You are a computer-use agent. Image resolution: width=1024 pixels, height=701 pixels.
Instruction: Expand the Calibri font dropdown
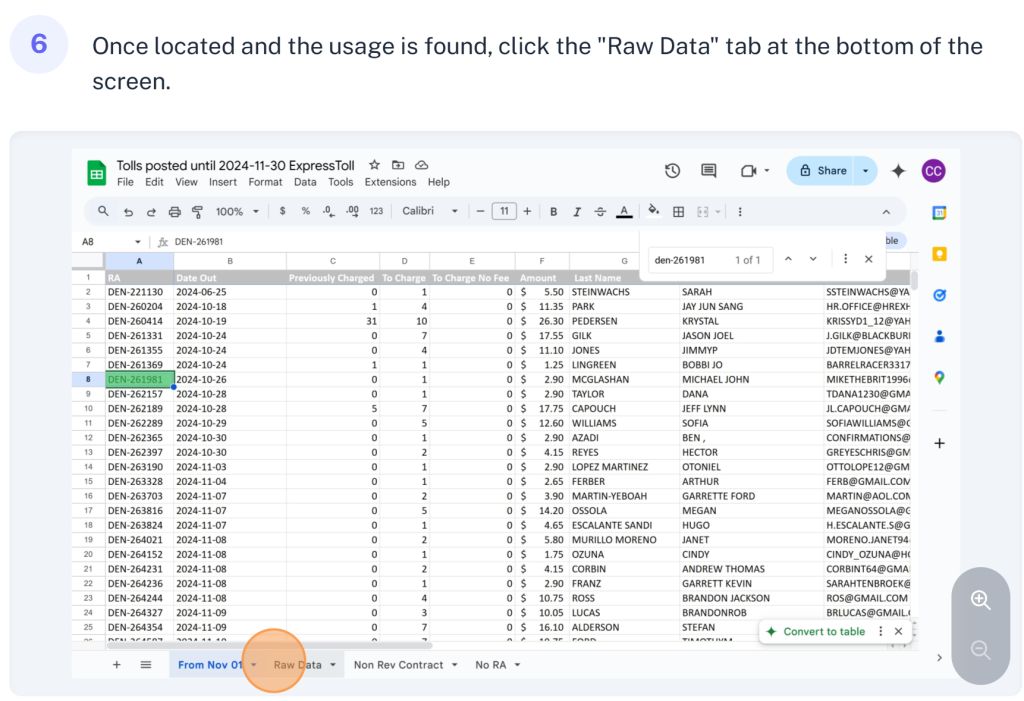coord(430,212)
